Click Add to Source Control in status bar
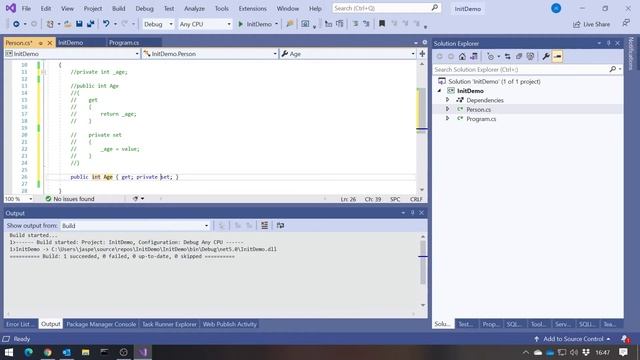This screenshot has height=360, width=640. point(572,339)
